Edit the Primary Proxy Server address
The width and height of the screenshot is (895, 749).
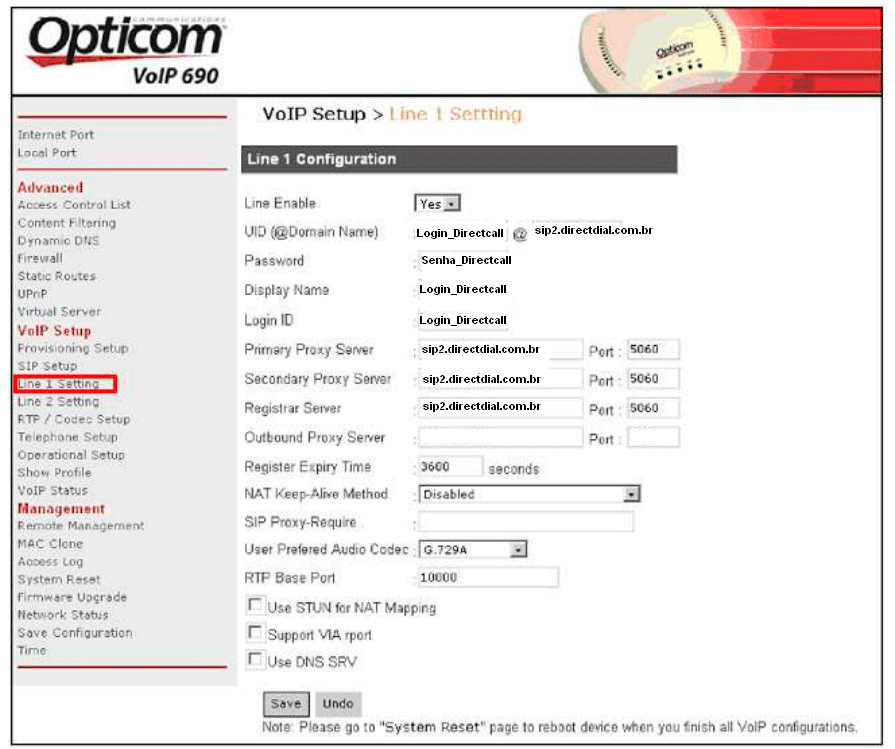point(500,349)
